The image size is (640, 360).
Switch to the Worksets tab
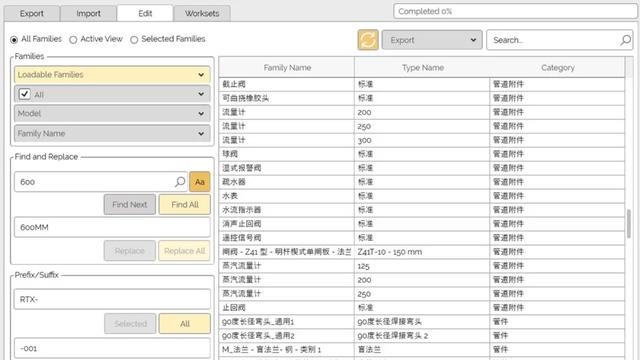click(x=202, y=13)
